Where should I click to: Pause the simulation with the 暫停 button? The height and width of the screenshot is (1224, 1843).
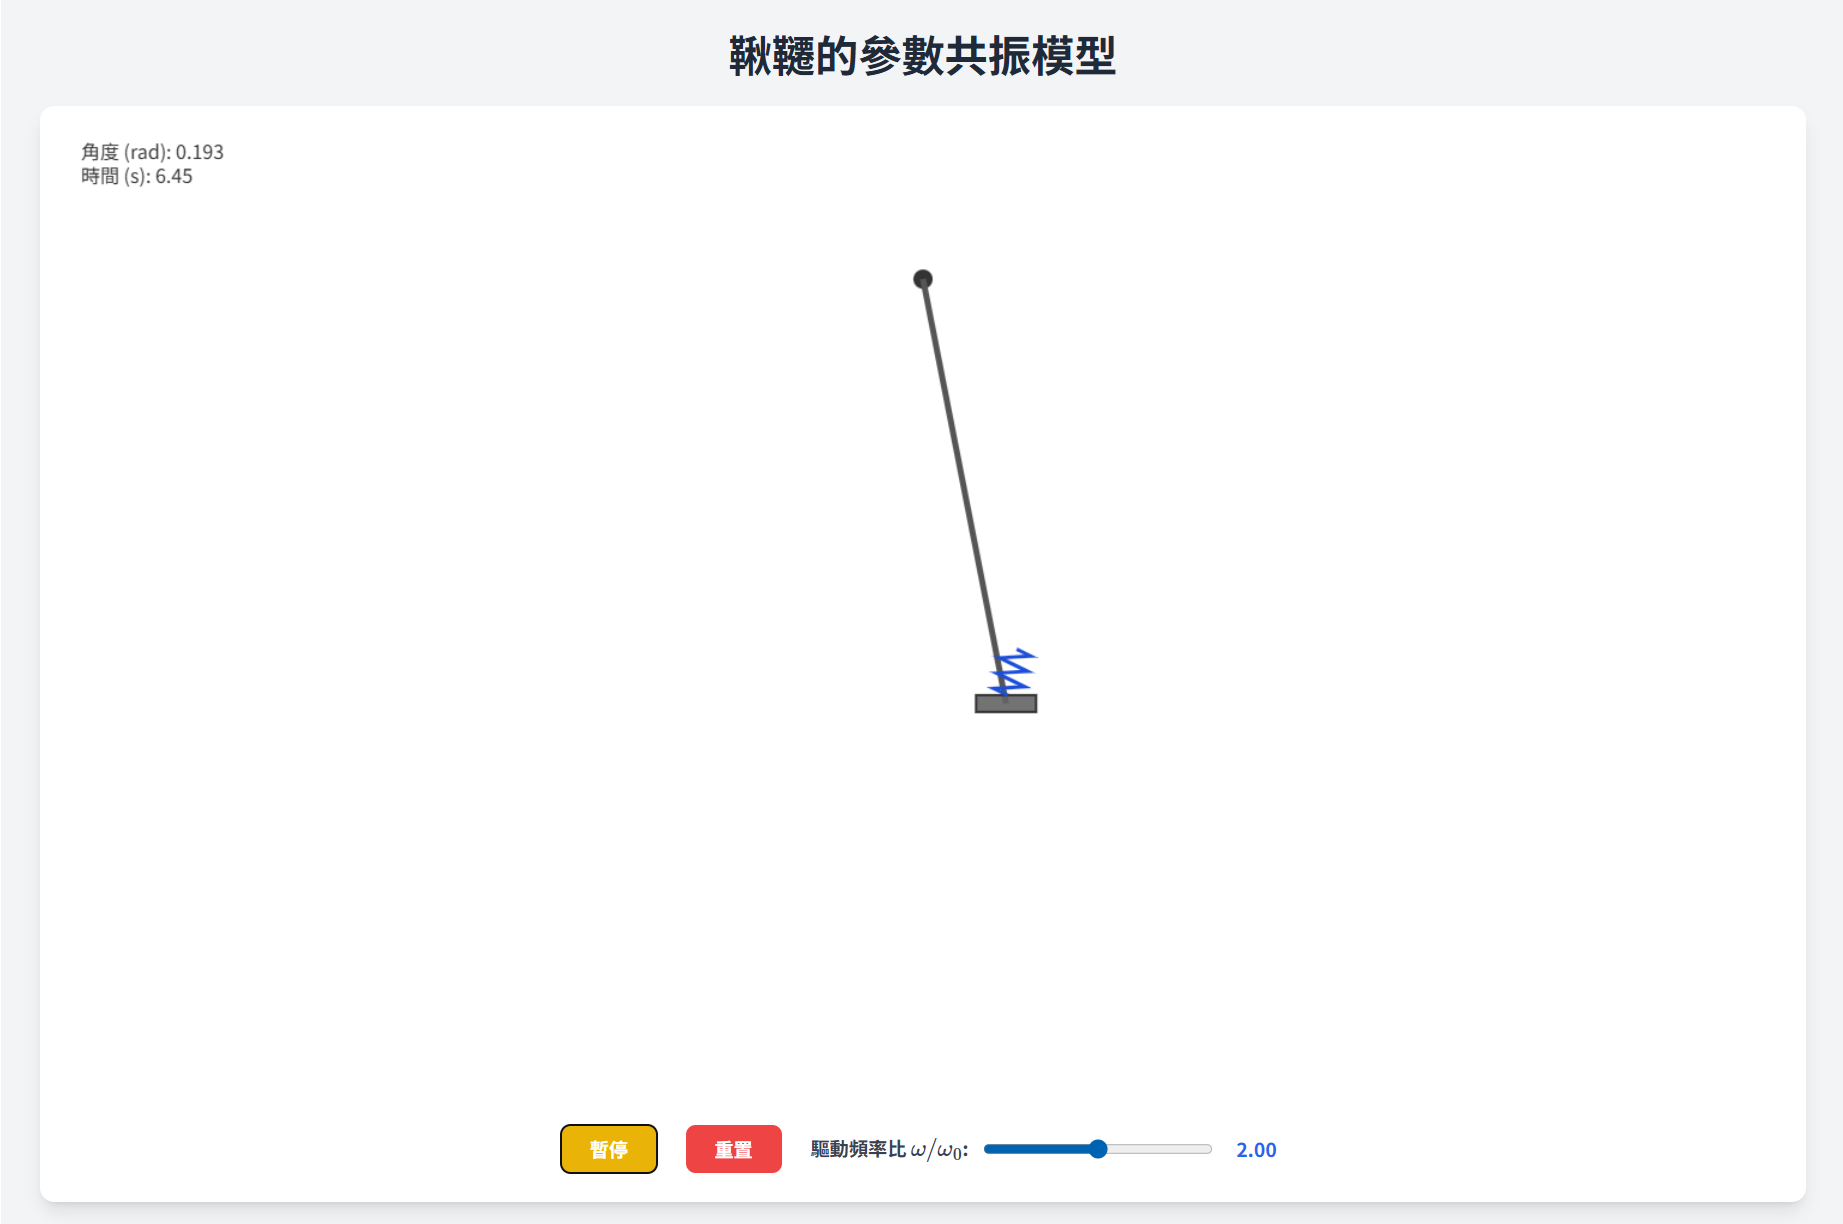(608, 1149)
